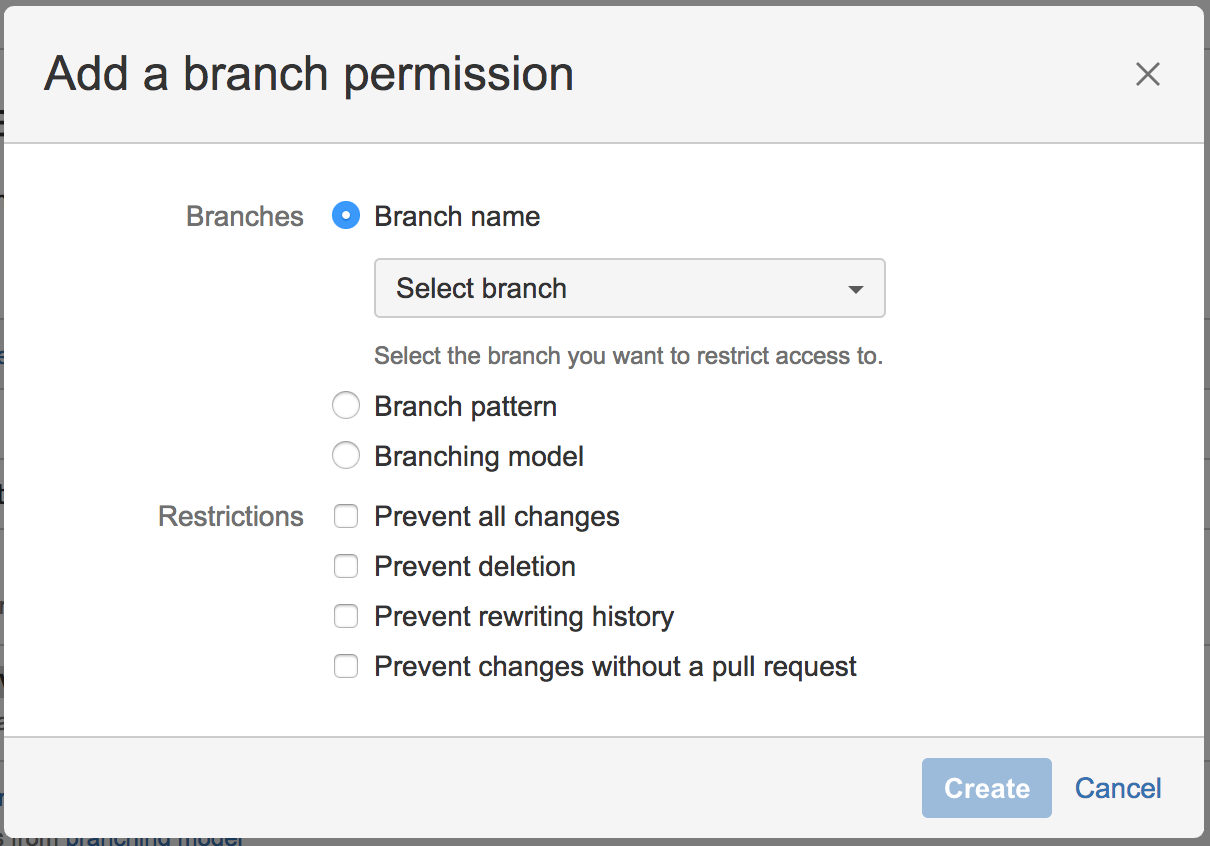
Task: Choose the Branch pattern radio button
Action: (346, 406)
